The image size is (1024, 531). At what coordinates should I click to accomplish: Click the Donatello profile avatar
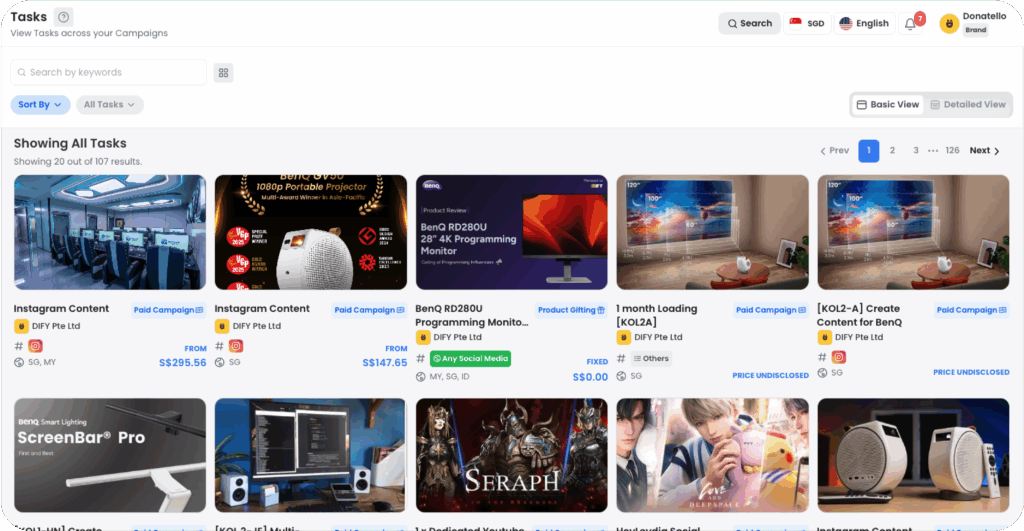click(949, 24)
